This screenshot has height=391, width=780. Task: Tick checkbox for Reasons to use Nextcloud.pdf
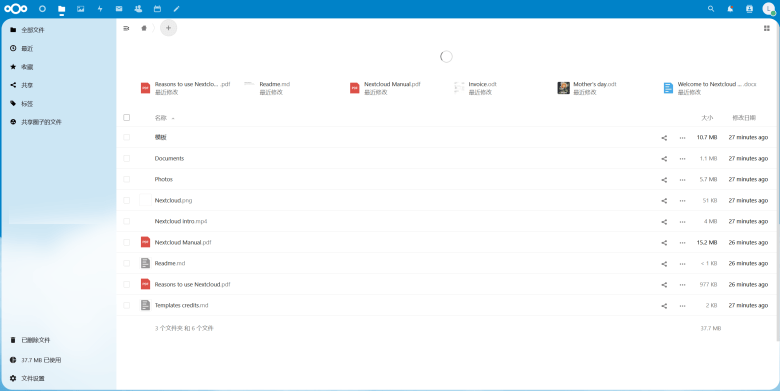tap(126, 285)
